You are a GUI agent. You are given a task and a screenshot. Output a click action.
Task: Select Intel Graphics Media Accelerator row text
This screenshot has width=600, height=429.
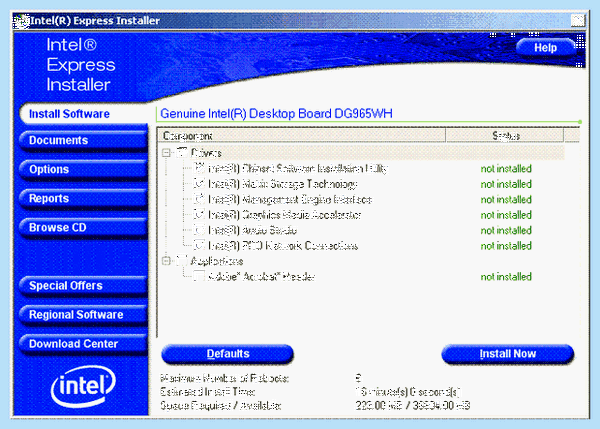[284, 215]
